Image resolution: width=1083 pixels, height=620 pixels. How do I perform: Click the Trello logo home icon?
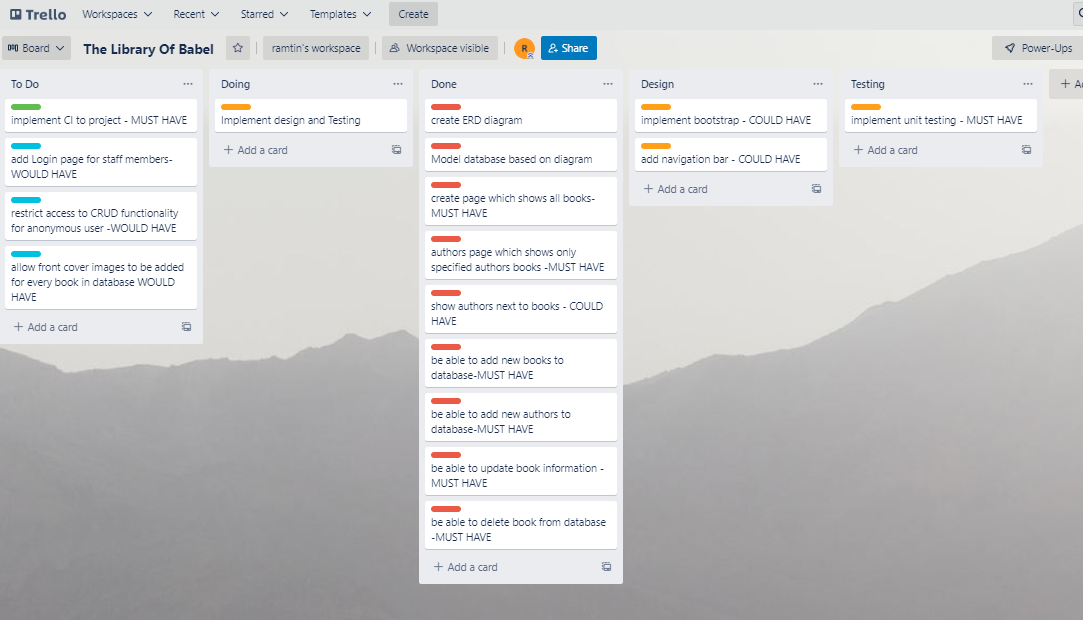pyautogui.click(x=38, y=14)
